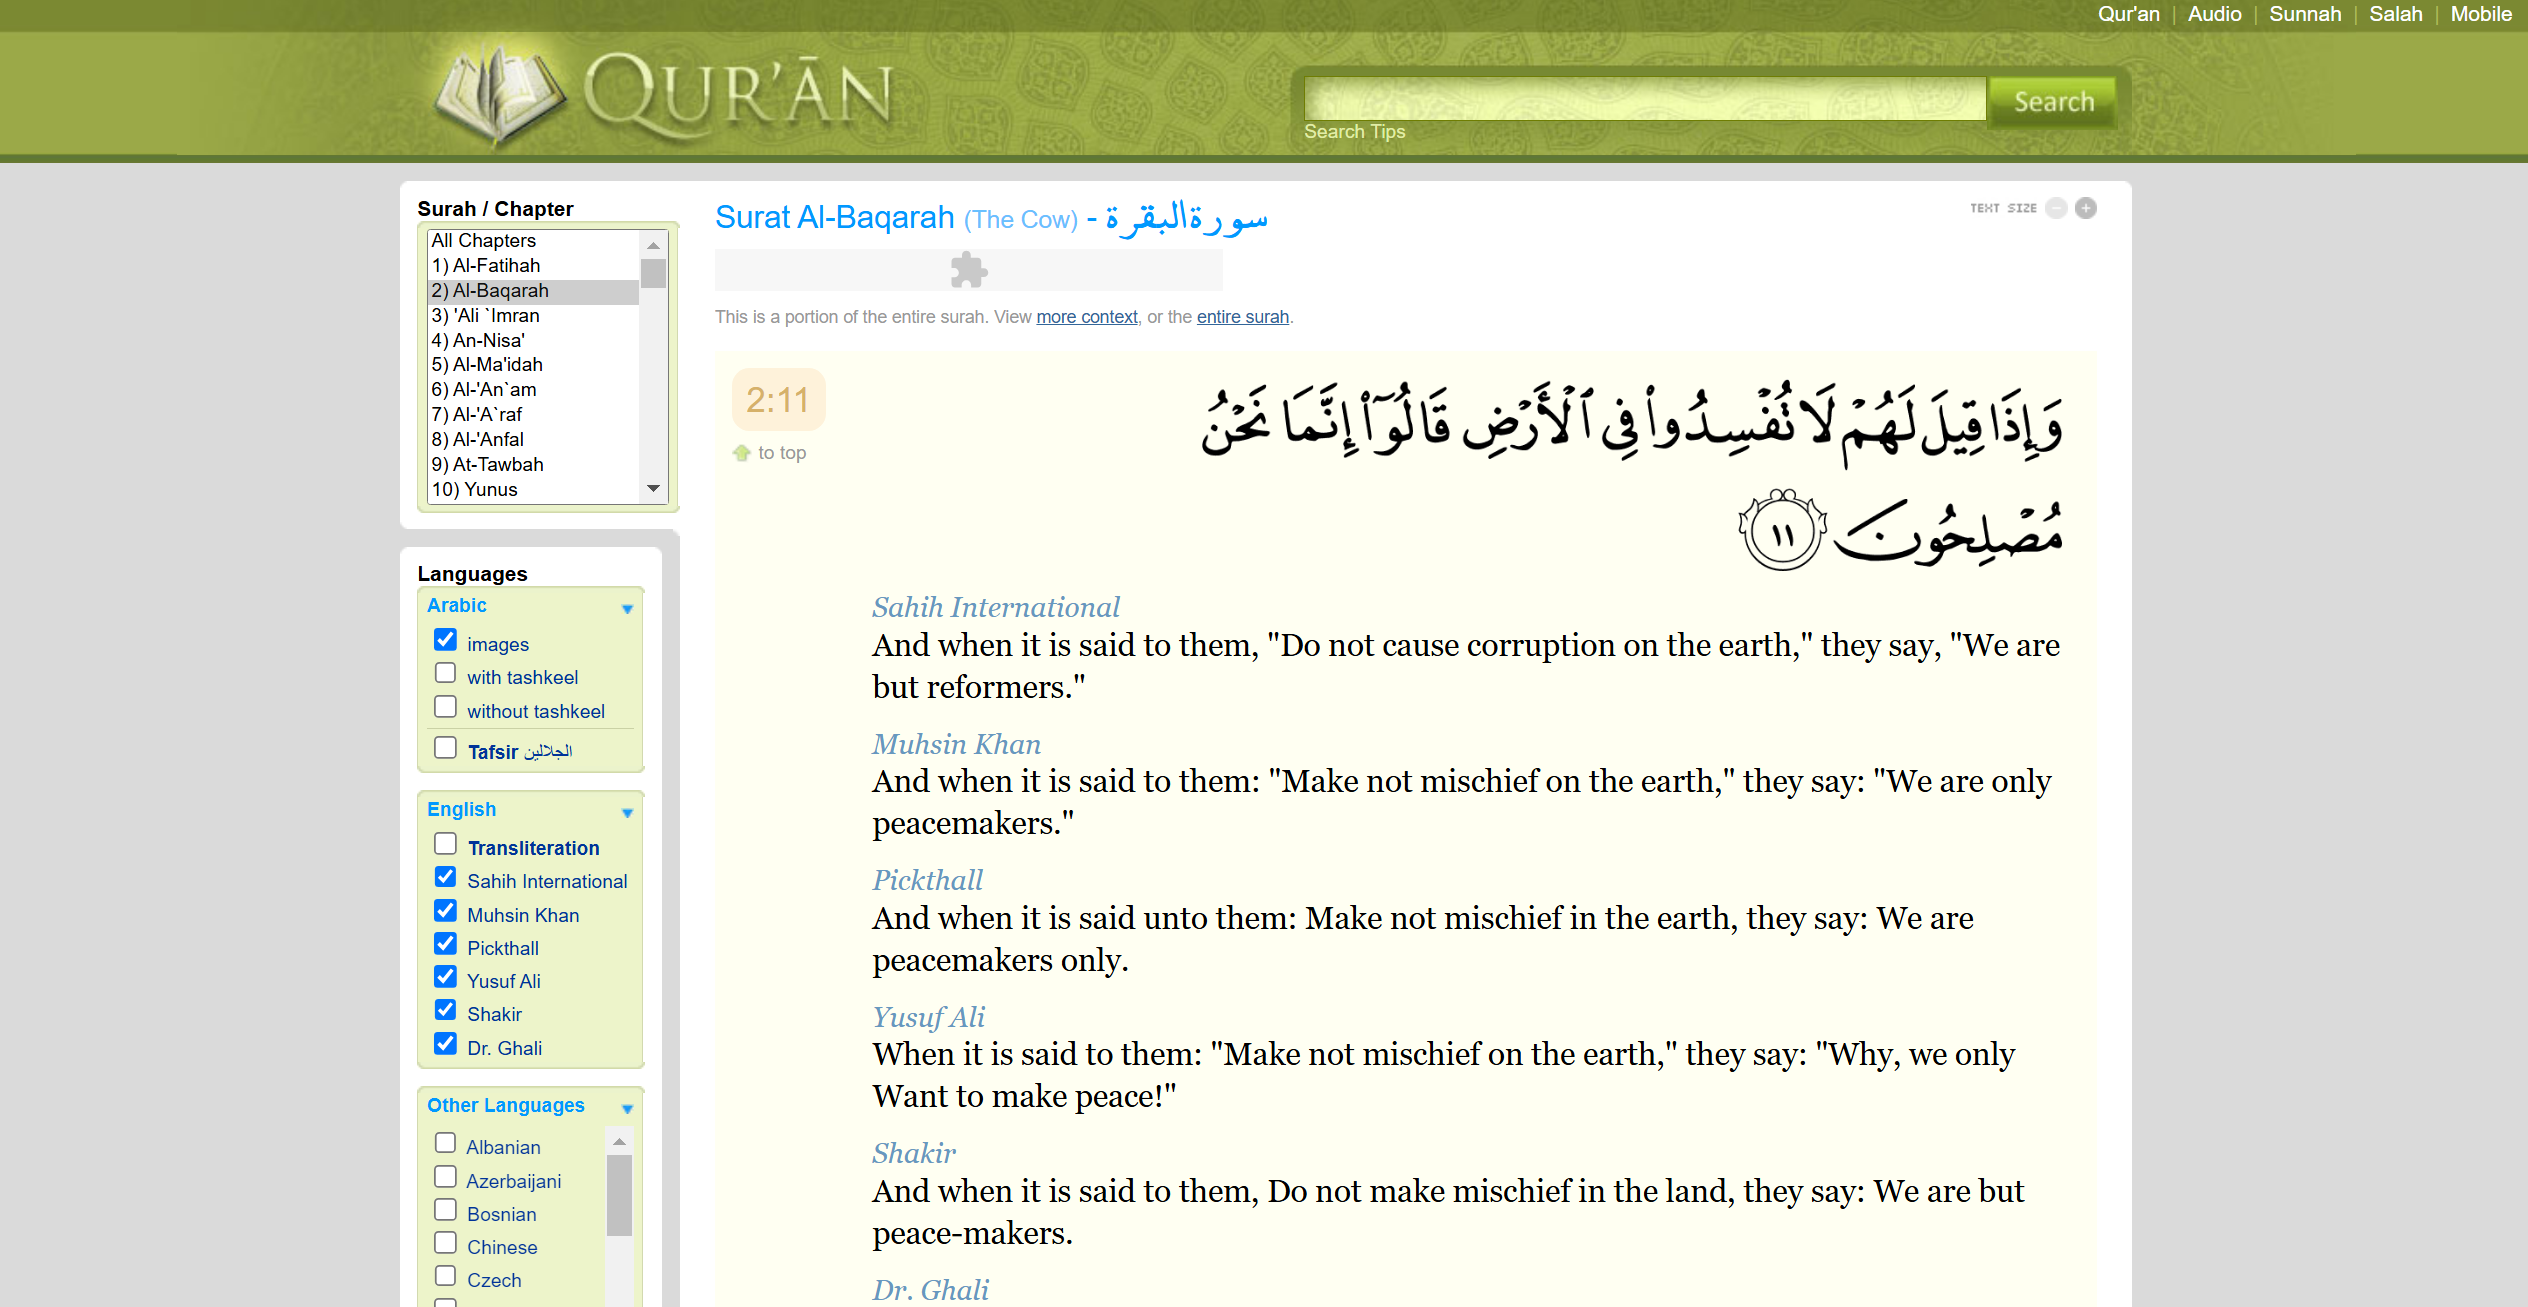Collapse the Arabic languages section
This screenshot has height=1307, width=2528.
coord(627,608)
